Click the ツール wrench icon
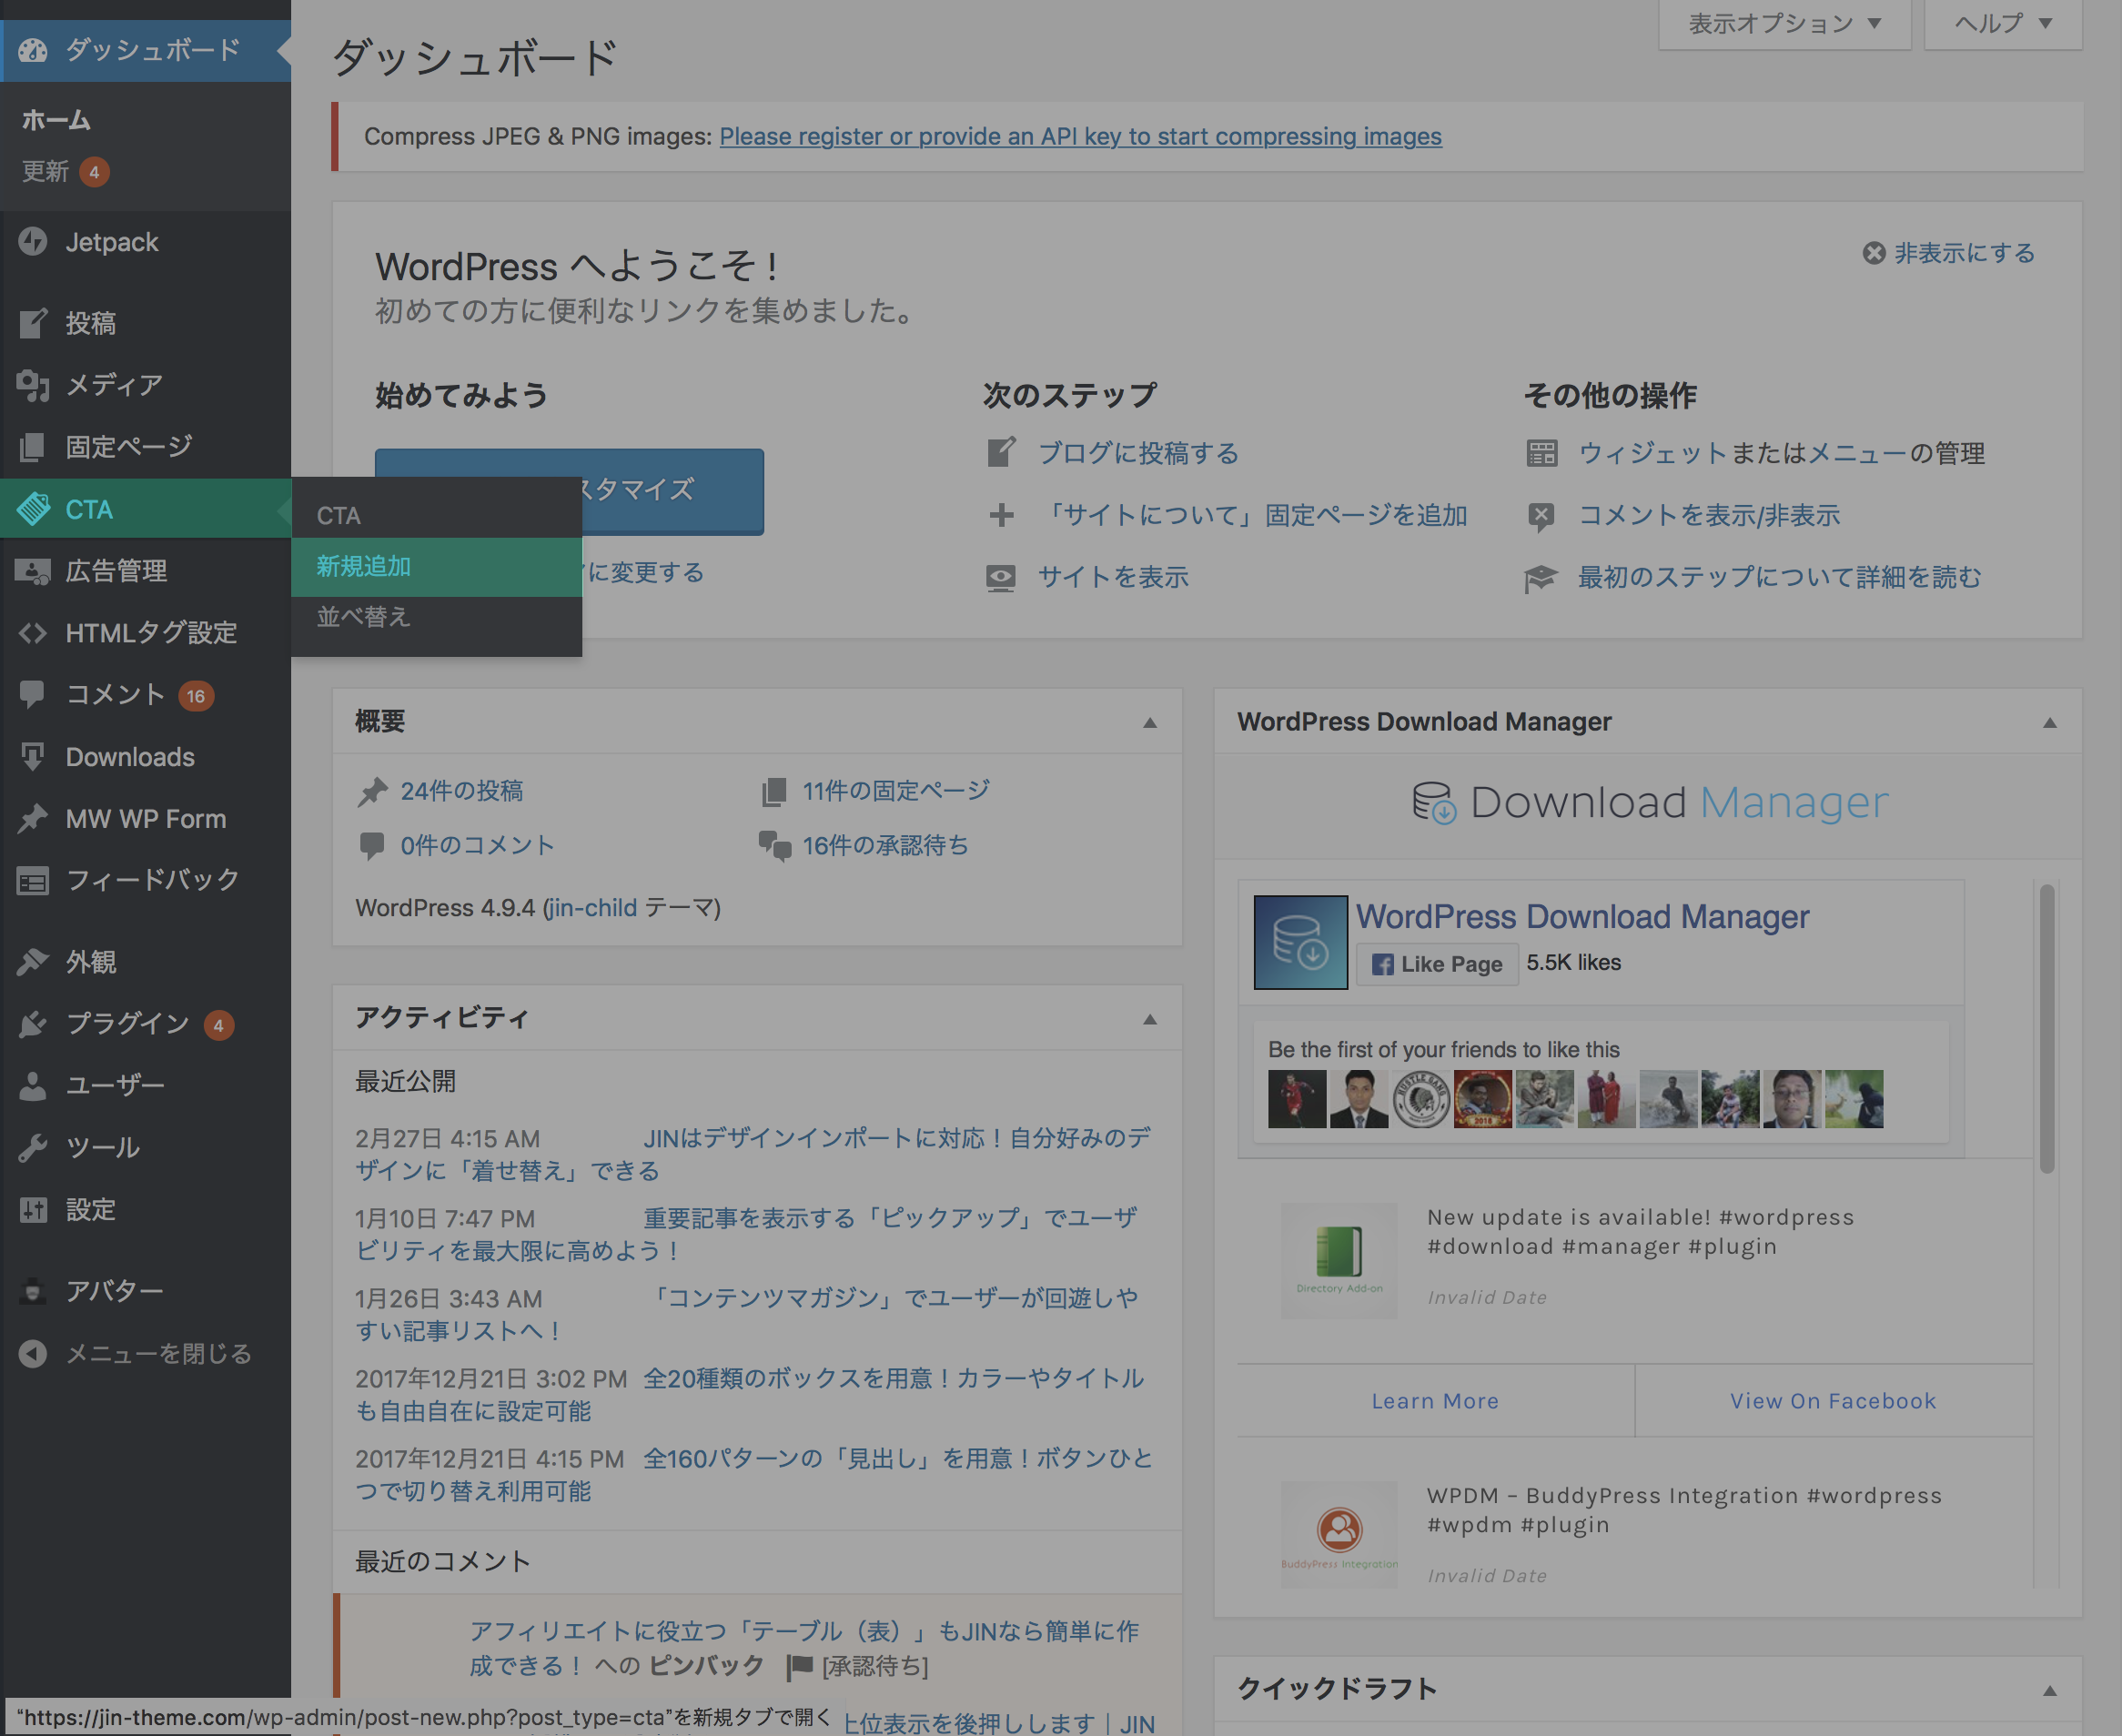 tap(33, 1148)
